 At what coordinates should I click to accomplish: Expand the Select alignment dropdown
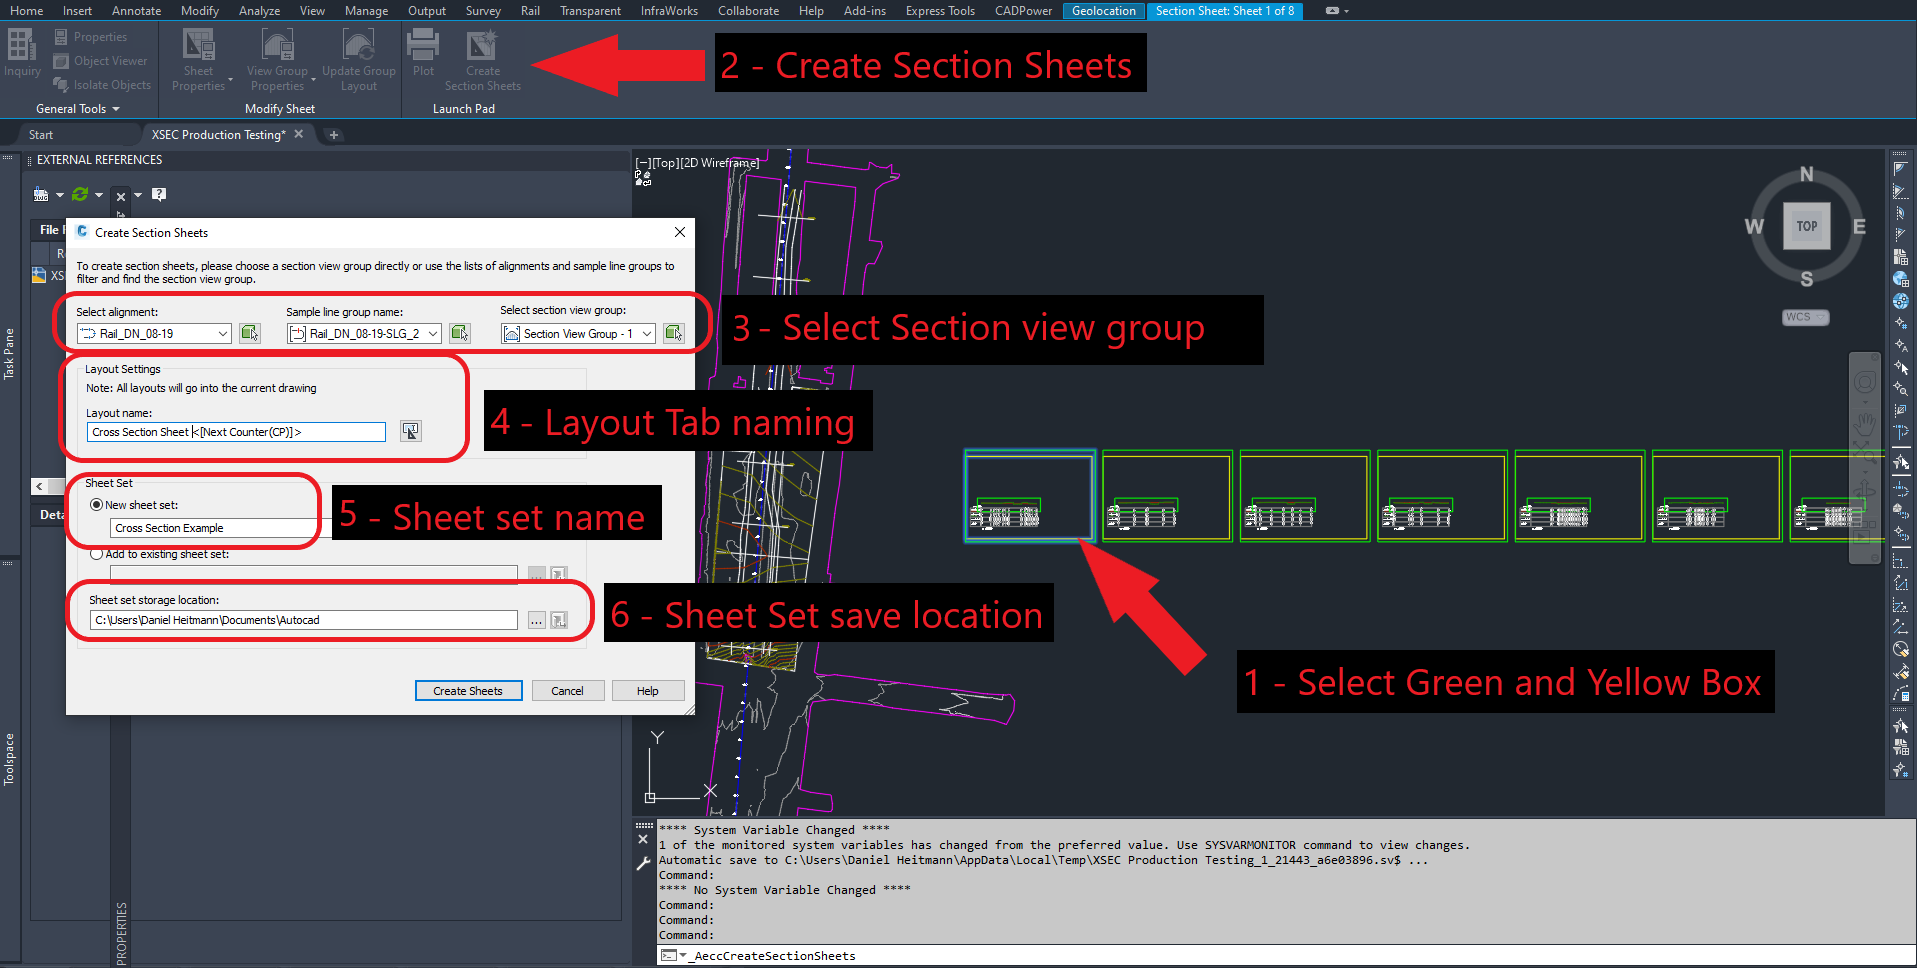(x=223, y=334)
